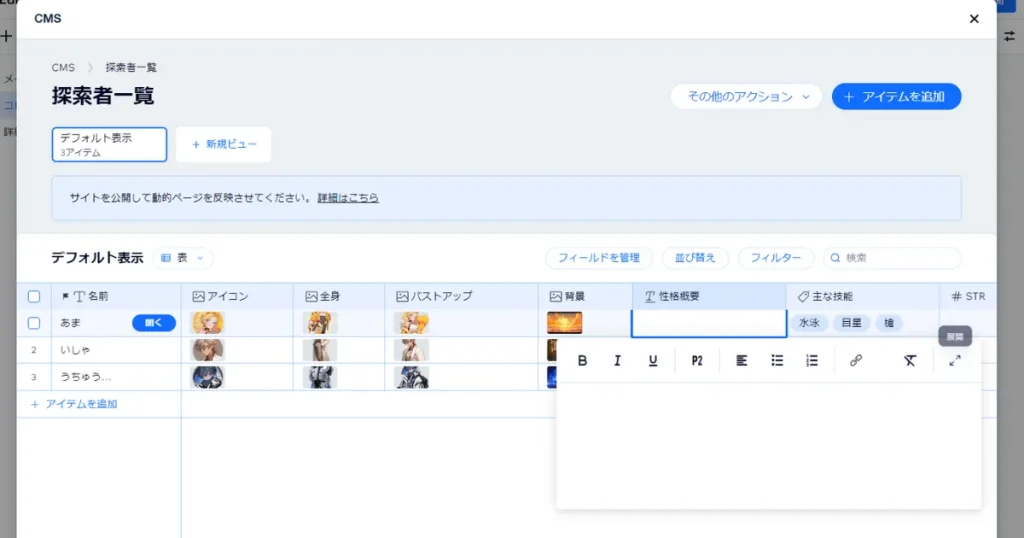Click フィールドを管理 button
The width and height of the screenshot is (1024, 538).
pyautogui.click(x=598, y=258)
